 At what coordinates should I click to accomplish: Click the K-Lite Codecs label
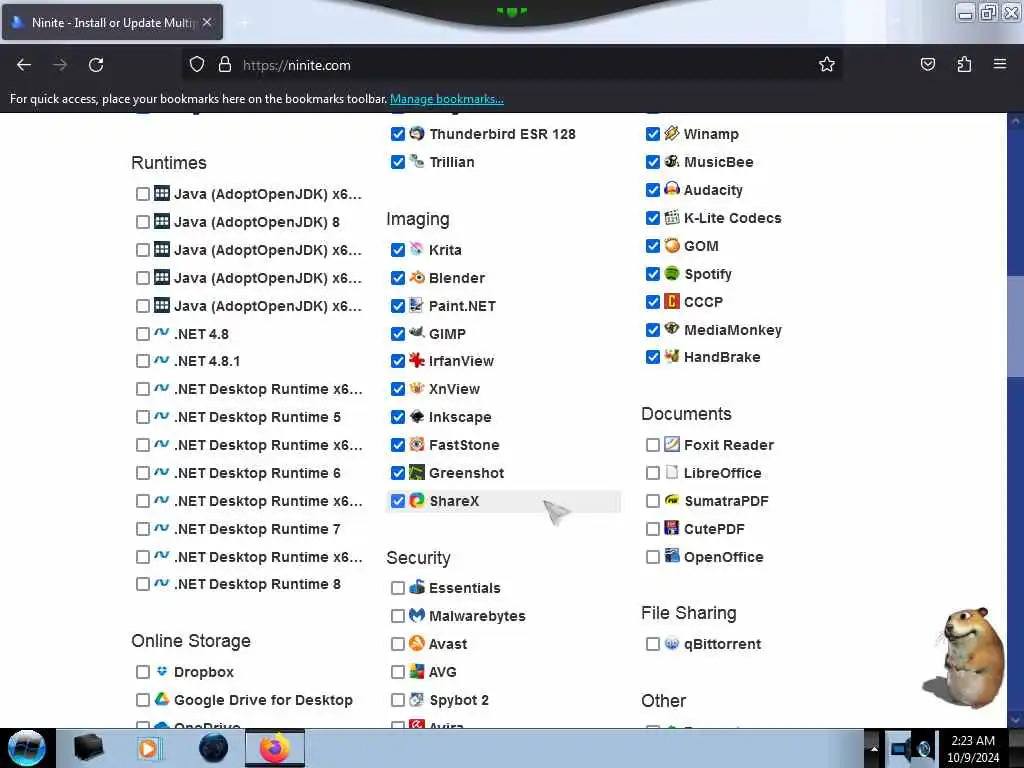click(733, 218)
